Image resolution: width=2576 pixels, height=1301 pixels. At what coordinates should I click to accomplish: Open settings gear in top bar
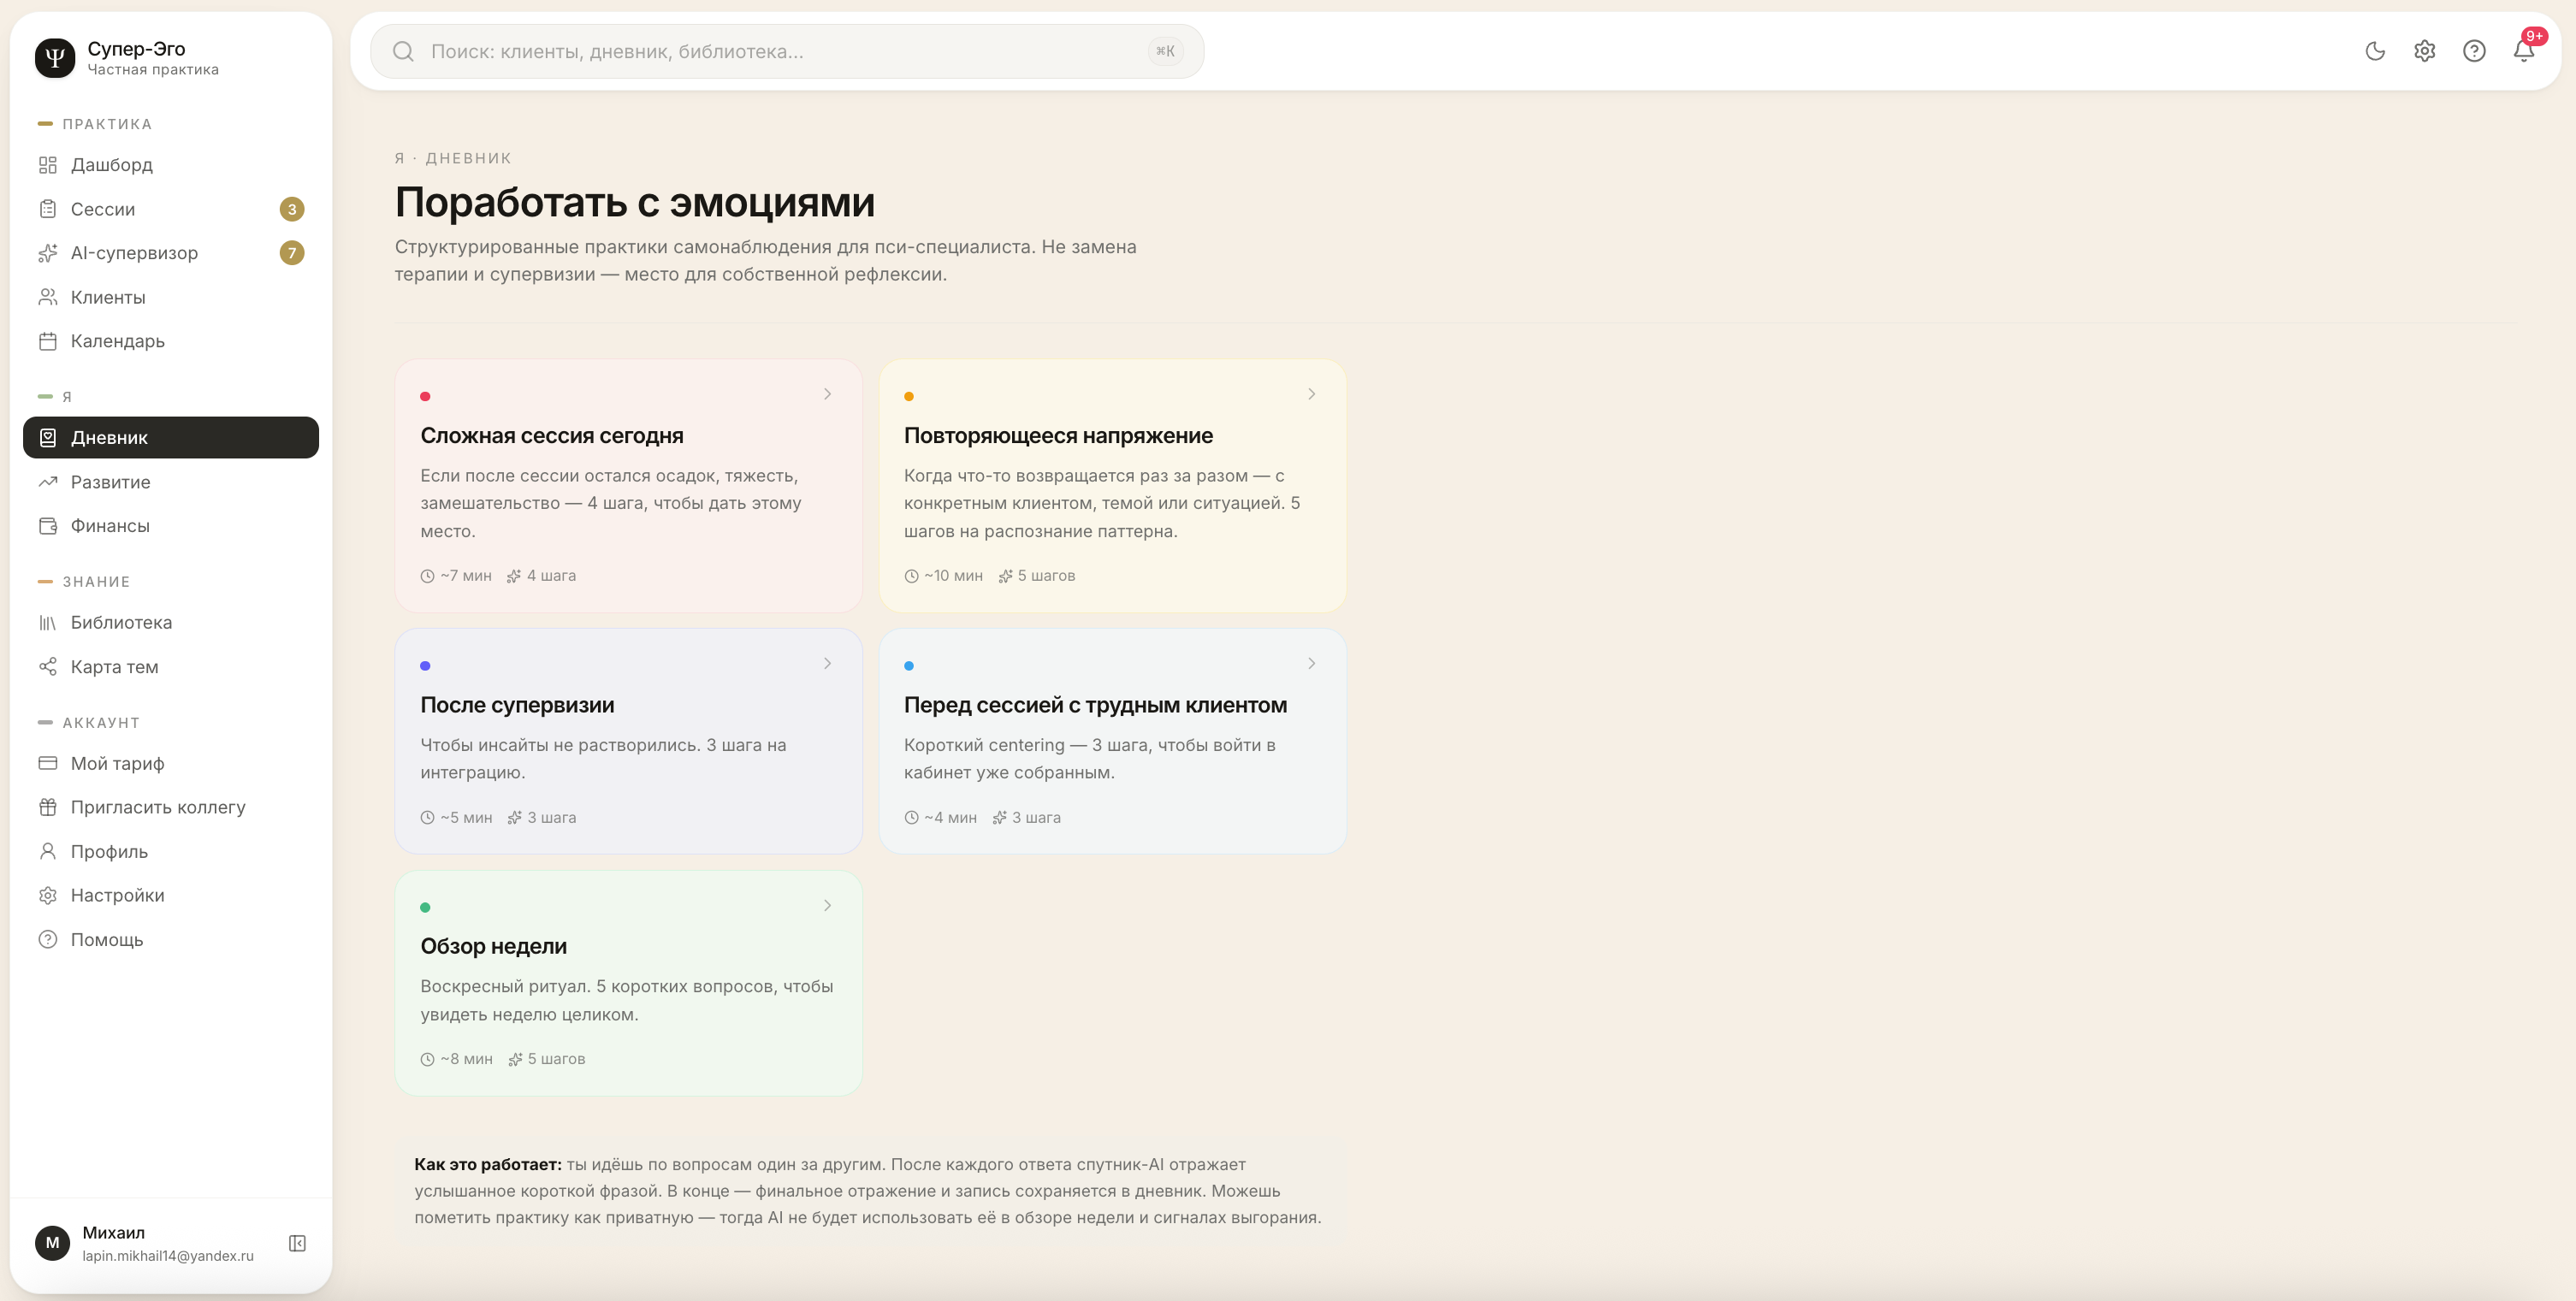(x=2424, y=51)
